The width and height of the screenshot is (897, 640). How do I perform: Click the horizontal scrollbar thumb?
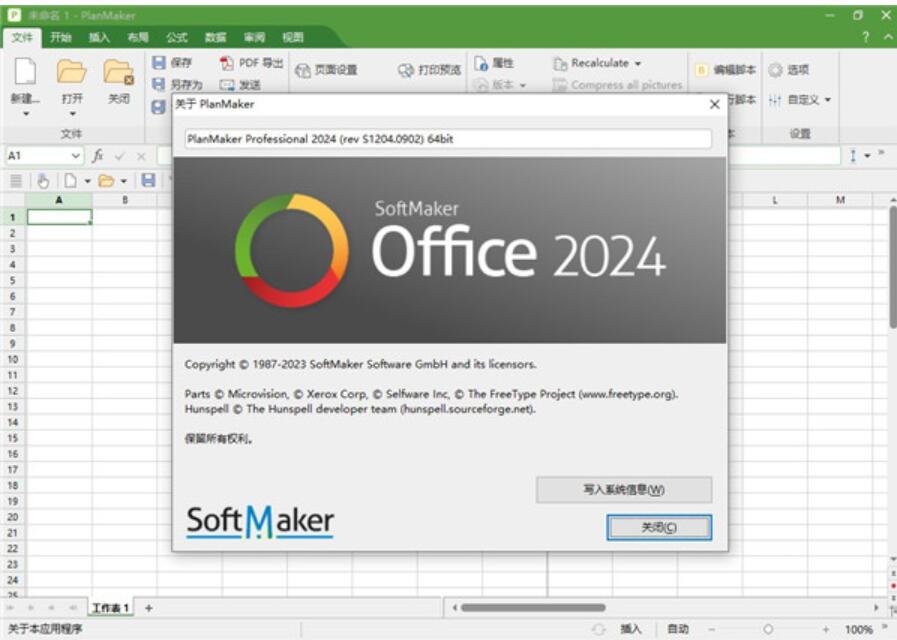coord(533,607)
